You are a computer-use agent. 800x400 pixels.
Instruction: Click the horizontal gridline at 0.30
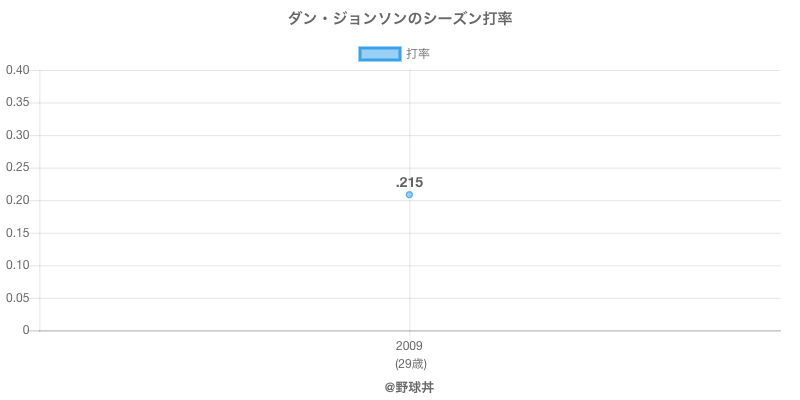pyautogui.click(x=600, y=135)
